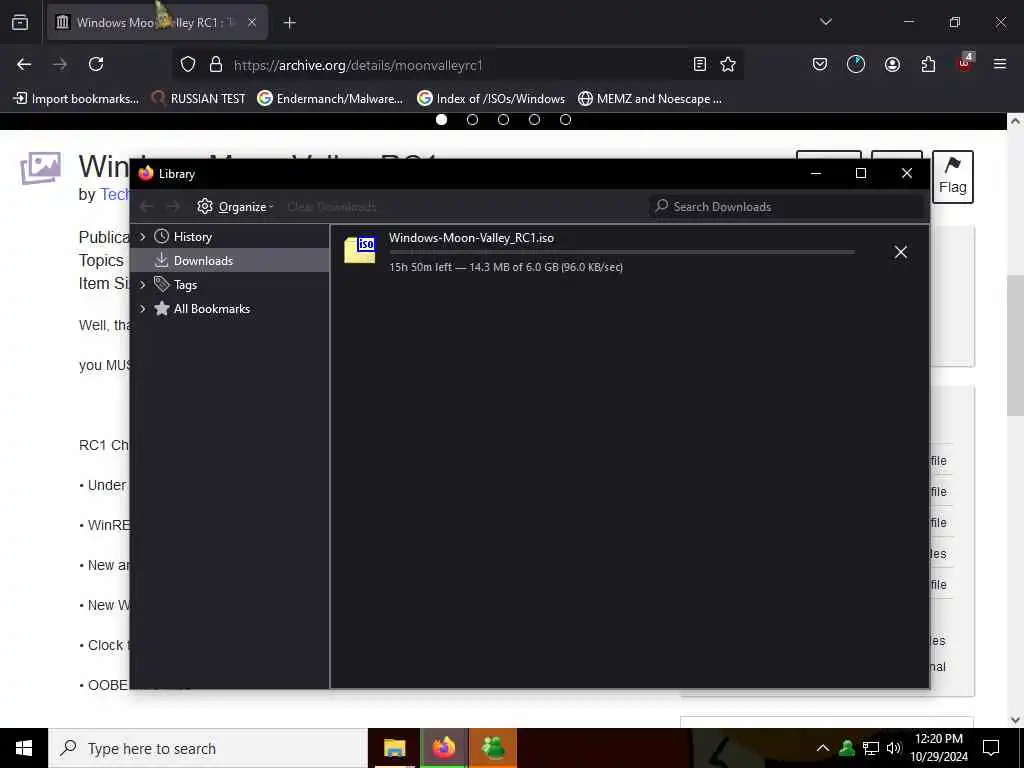Click the archive.org URL address field

[x=457, y=65]
